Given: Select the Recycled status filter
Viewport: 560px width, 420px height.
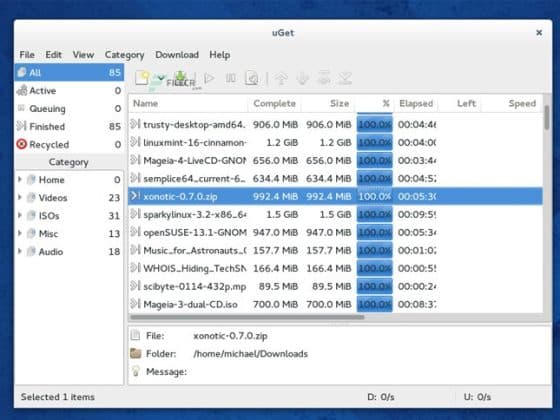Looking at the screenshot, I should (69, 144).
